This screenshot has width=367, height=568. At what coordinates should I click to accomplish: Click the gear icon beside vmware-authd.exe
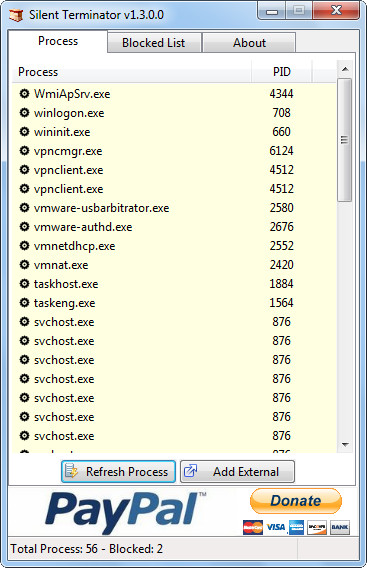[24, 227]
